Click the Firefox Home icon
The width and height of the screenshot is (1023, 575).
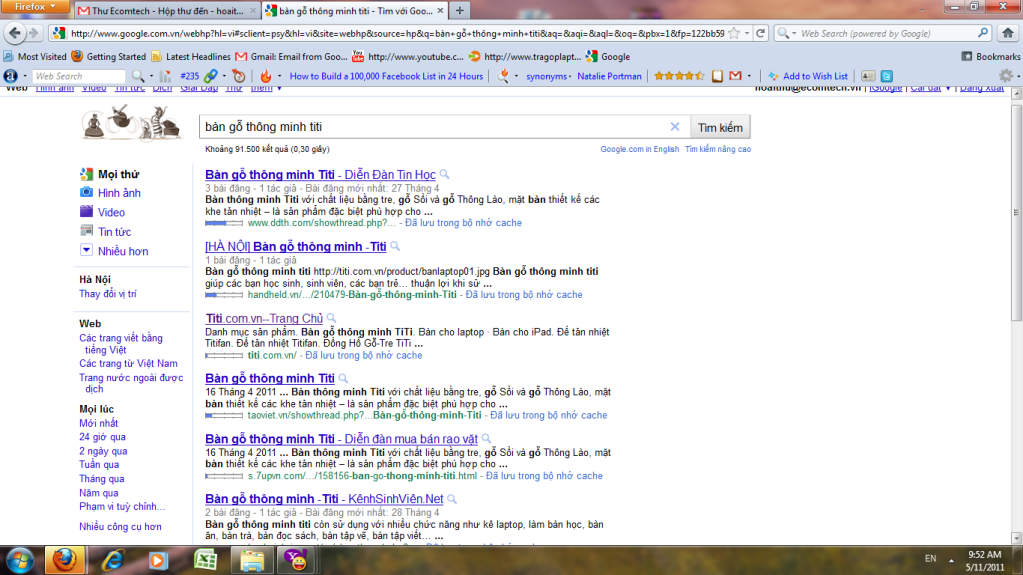tap(1008, 33)
